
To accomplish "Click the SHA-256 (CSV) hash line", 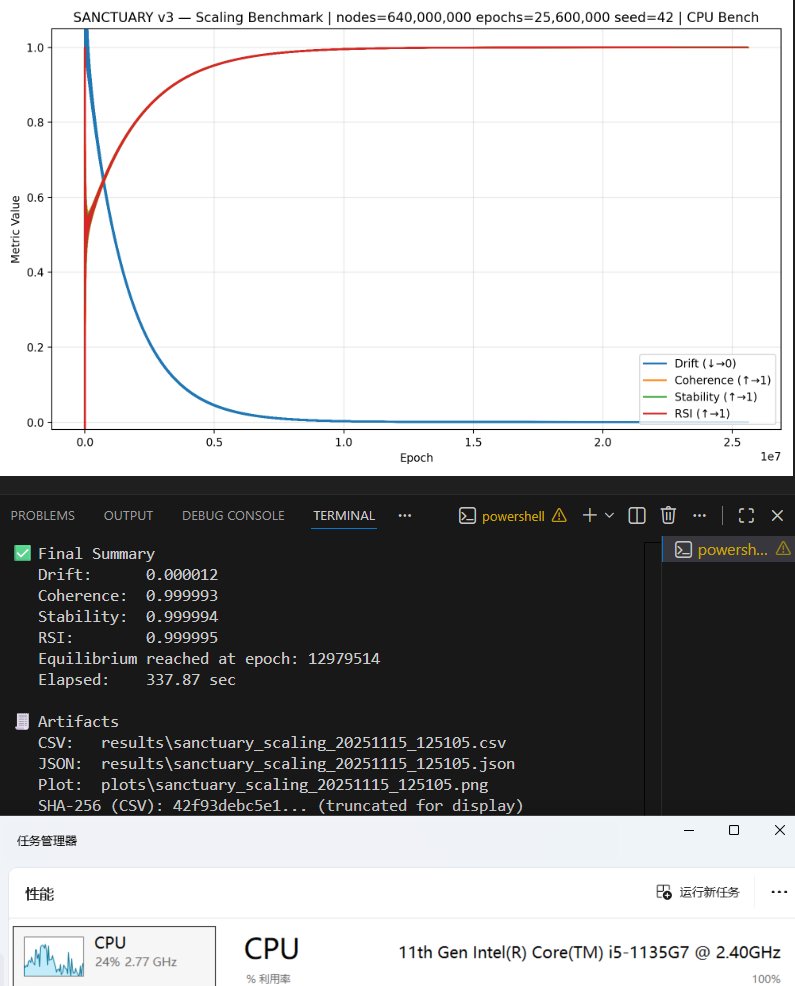I will 281,806.
